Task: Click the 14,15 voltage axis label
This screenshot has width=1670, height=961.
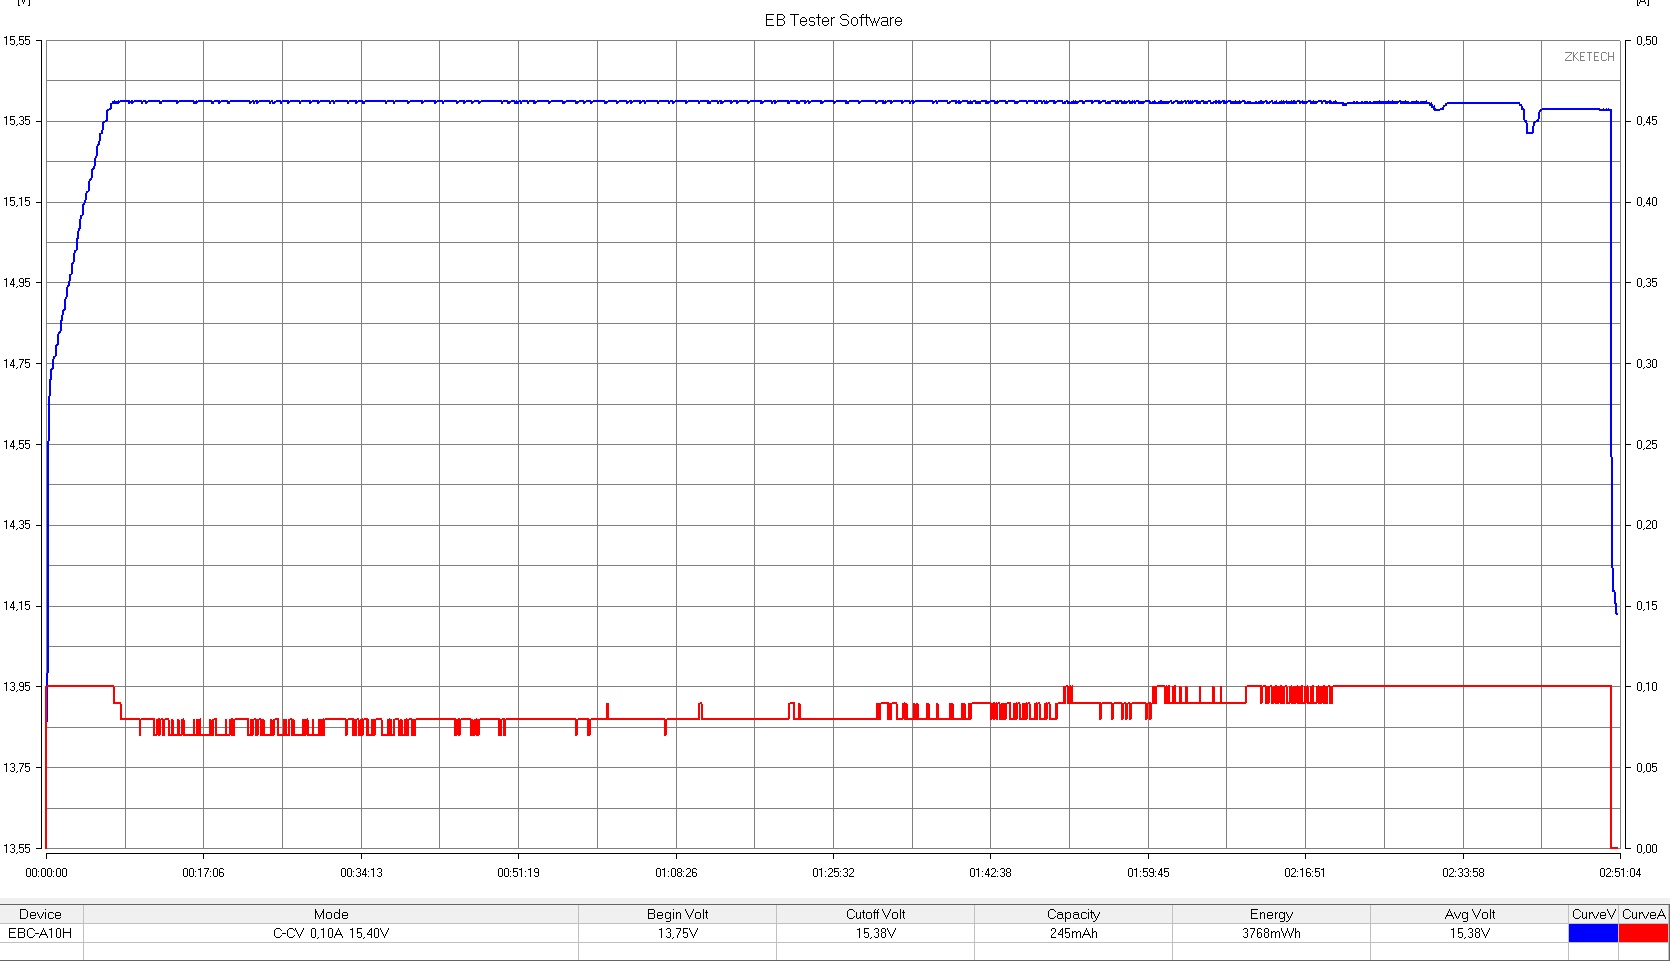Action: pos(17,606)
